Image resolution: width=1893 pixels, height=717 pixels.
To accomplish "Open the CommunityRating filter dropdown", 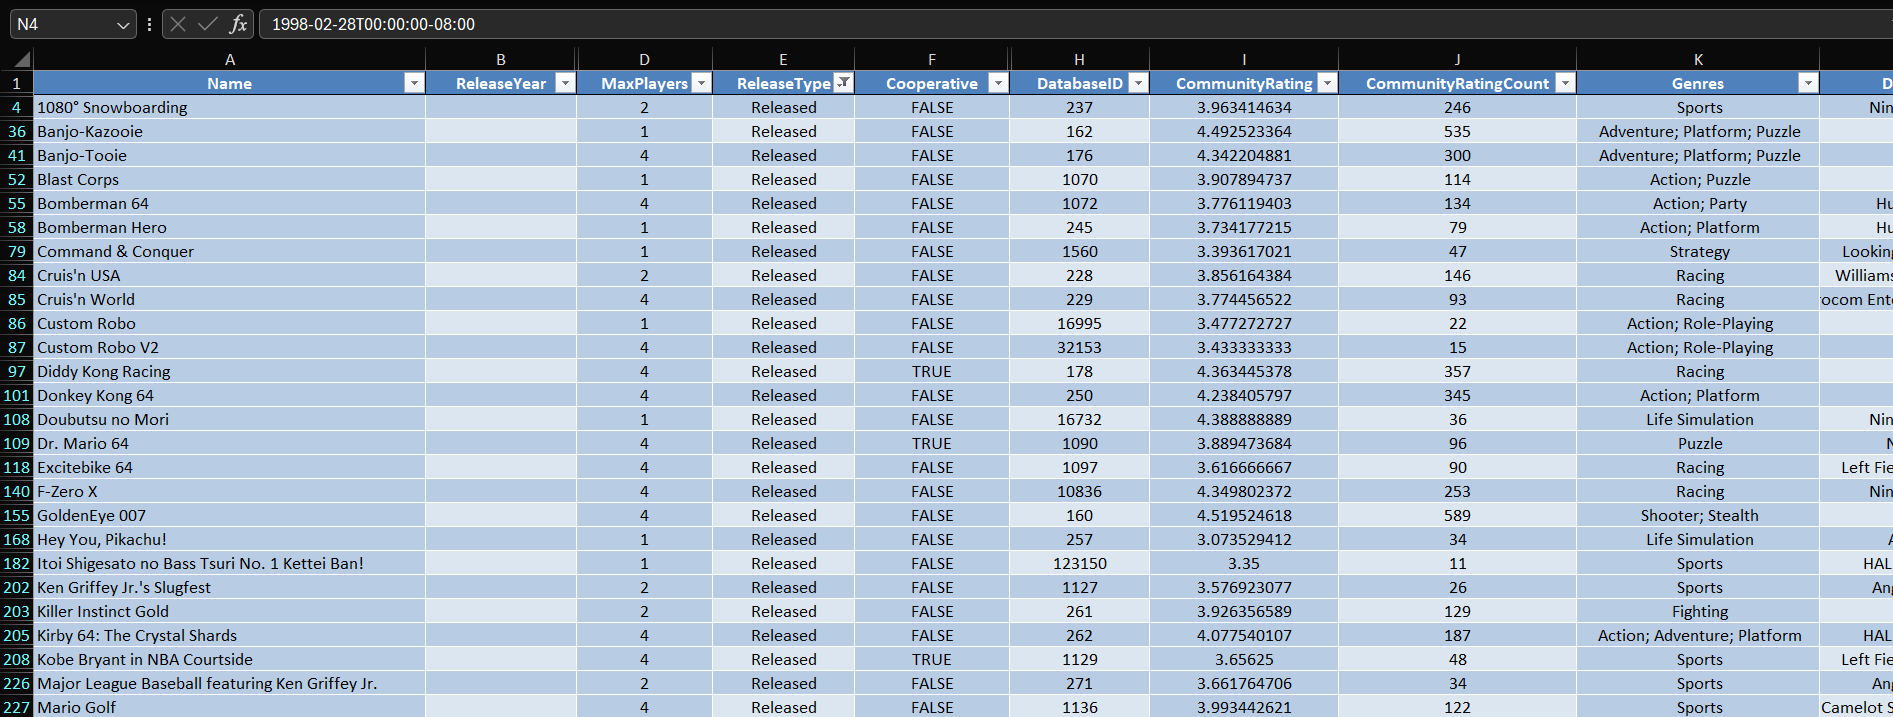I will click(1327, 83).
